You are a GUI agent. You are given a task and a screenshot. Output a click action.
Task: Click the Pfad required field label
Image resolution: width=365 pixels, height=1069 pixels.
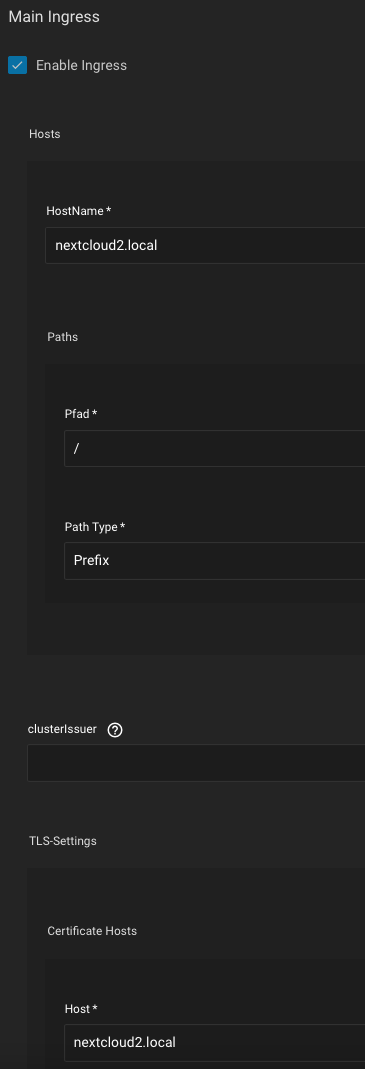tap(81, 414)
